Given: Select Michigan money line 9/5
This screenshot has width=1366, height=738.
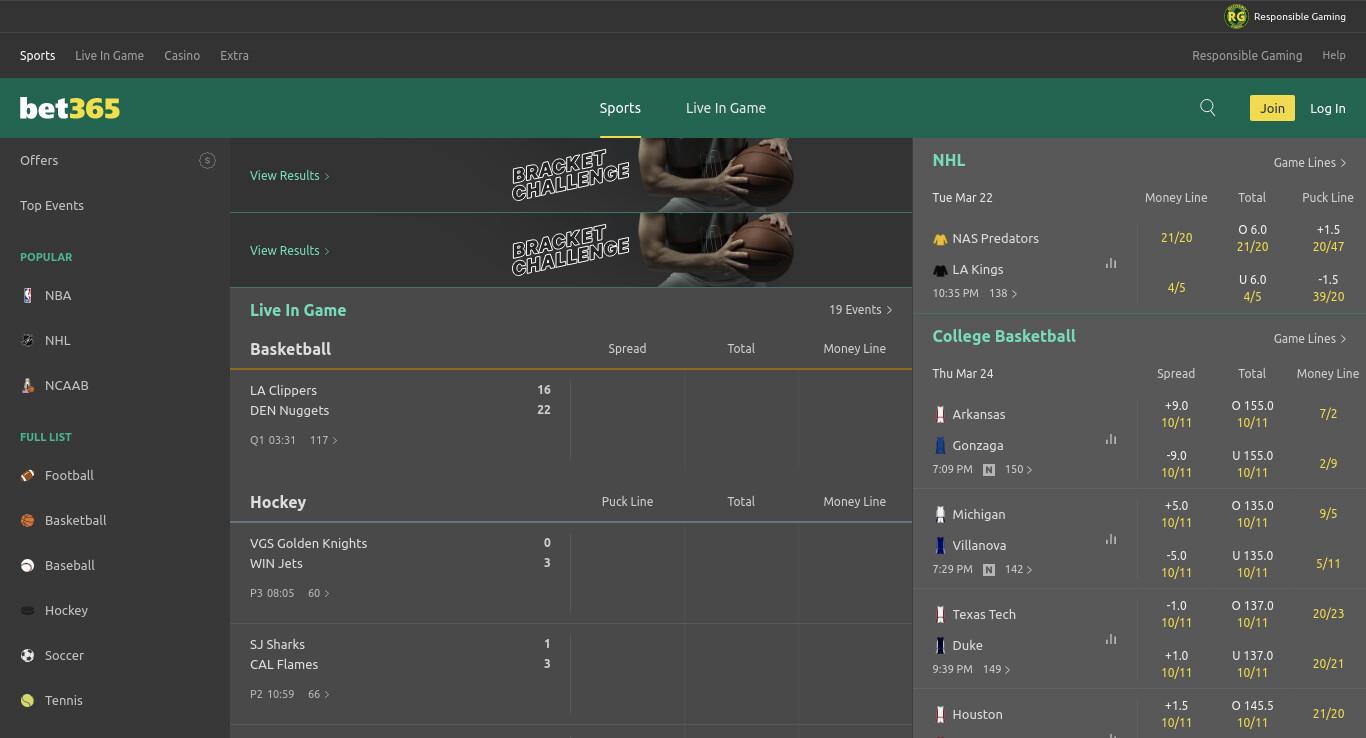Looking at the screenshot, I should (x=1328, y=514).
